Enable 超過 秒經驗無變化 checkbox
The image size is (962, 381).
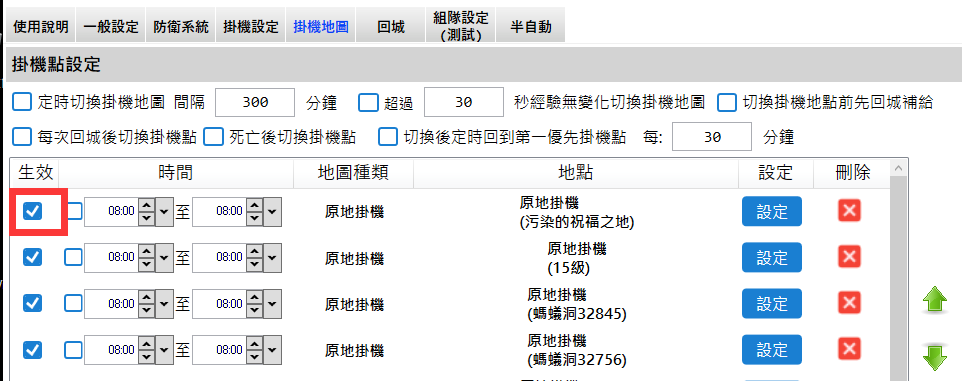pos(368,102)
